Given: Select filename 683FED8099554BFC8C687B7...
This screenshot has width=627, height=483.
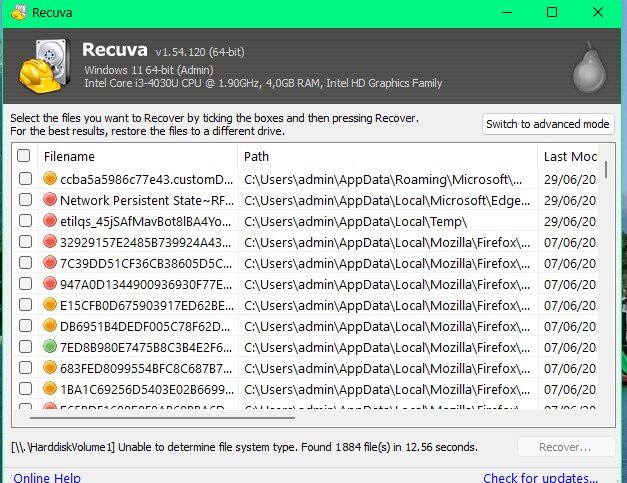Looking at the screenshot, I should click(x=147, y=368).
